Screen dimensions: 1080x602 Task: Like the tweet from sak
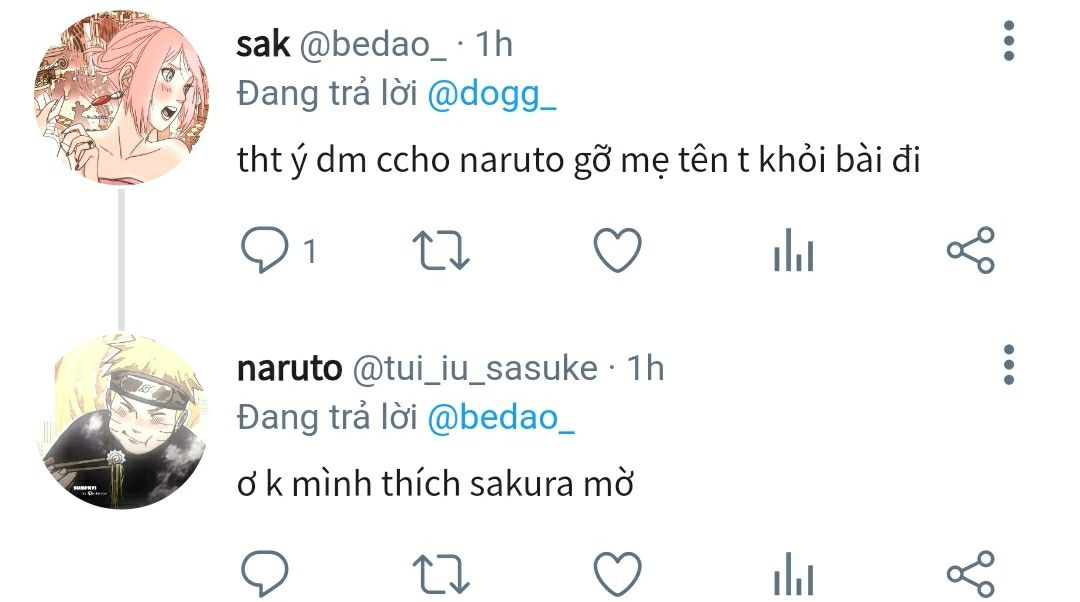[617, 250]
